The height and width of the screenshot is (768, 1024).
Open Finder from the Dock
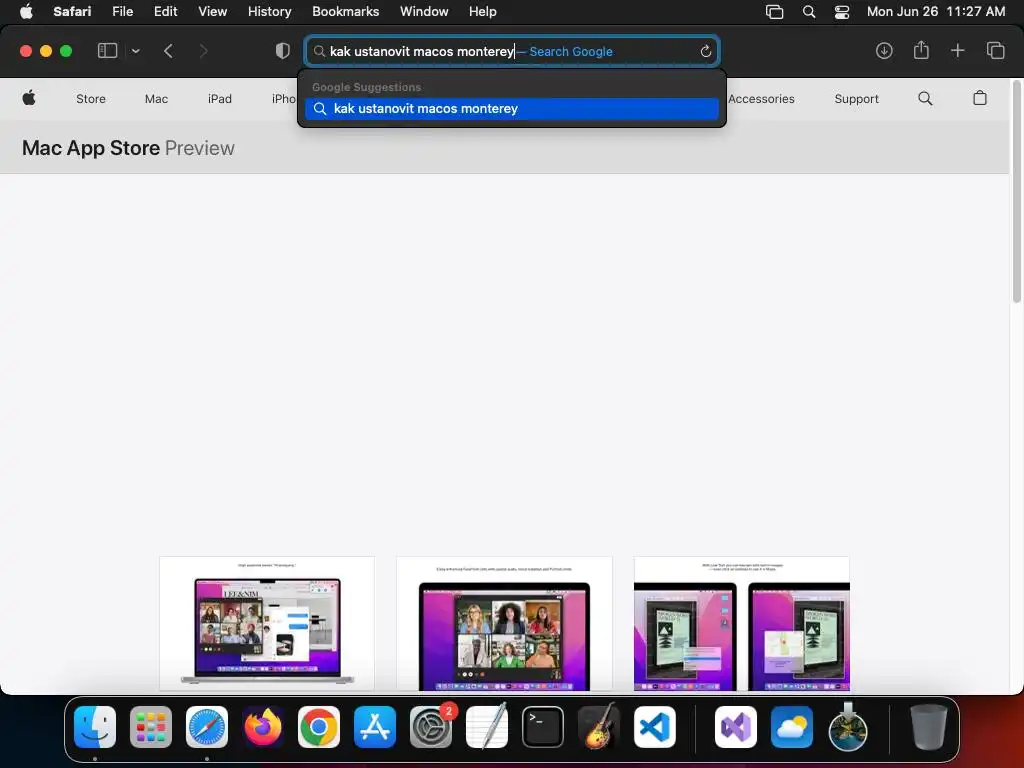tap(95, 727)
